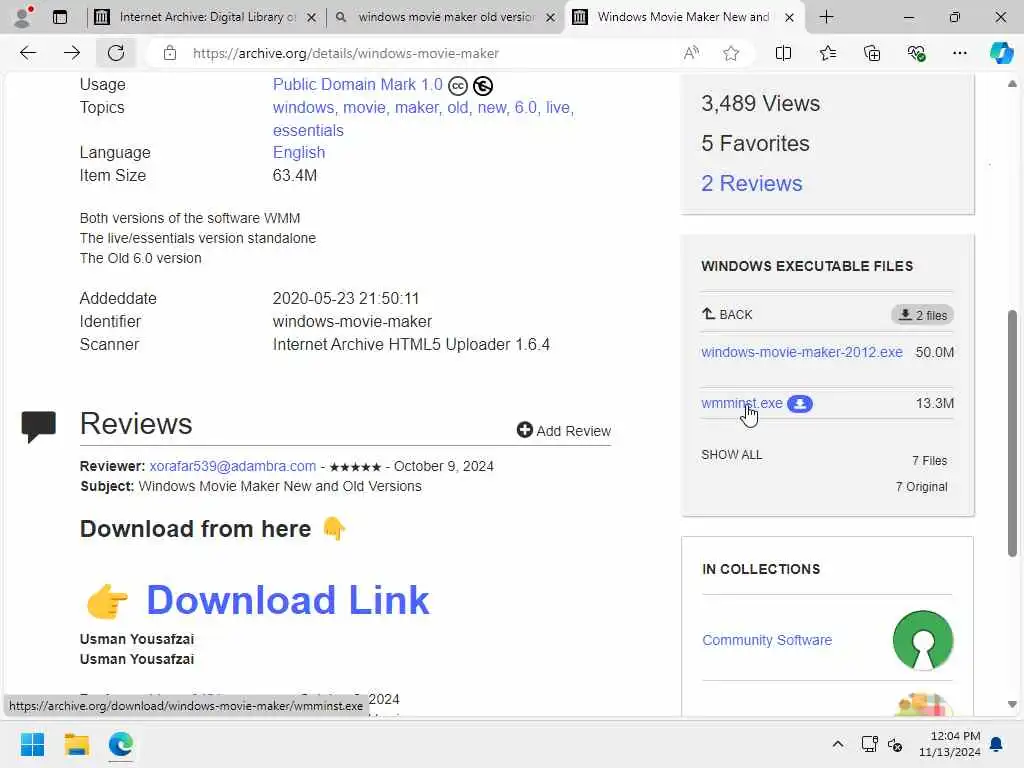Click the blue download icon beside wmminst.exe
1024x768 pixels.
[799, 404]
